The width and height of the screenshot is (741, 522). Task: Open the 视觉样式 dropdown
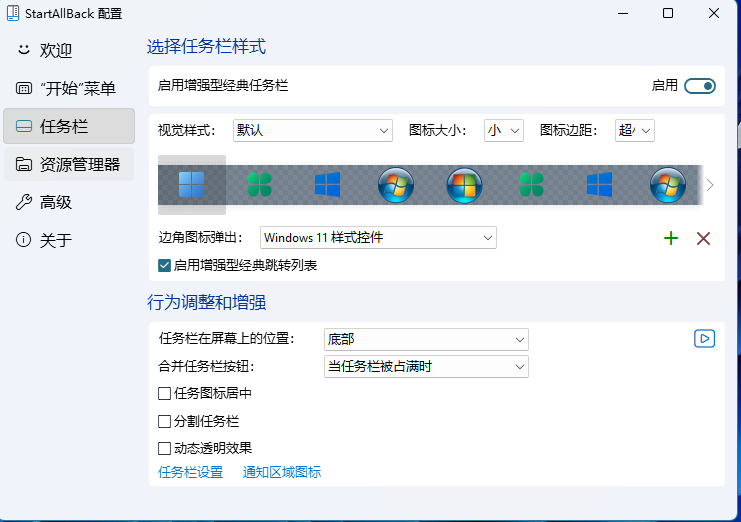tap(313, 131)
